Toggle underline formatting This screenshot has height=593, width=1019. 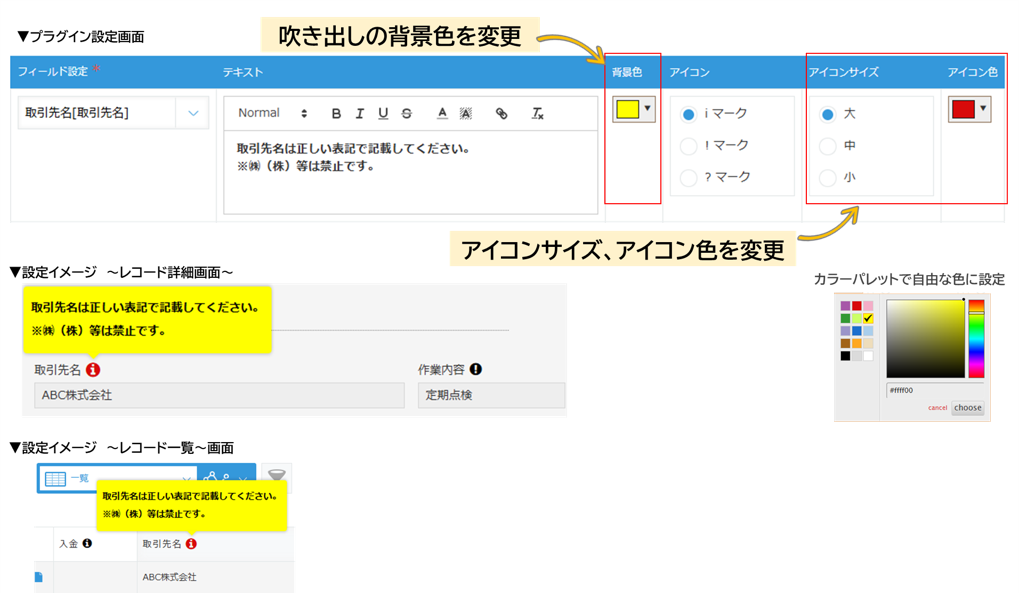coord(382,112)
